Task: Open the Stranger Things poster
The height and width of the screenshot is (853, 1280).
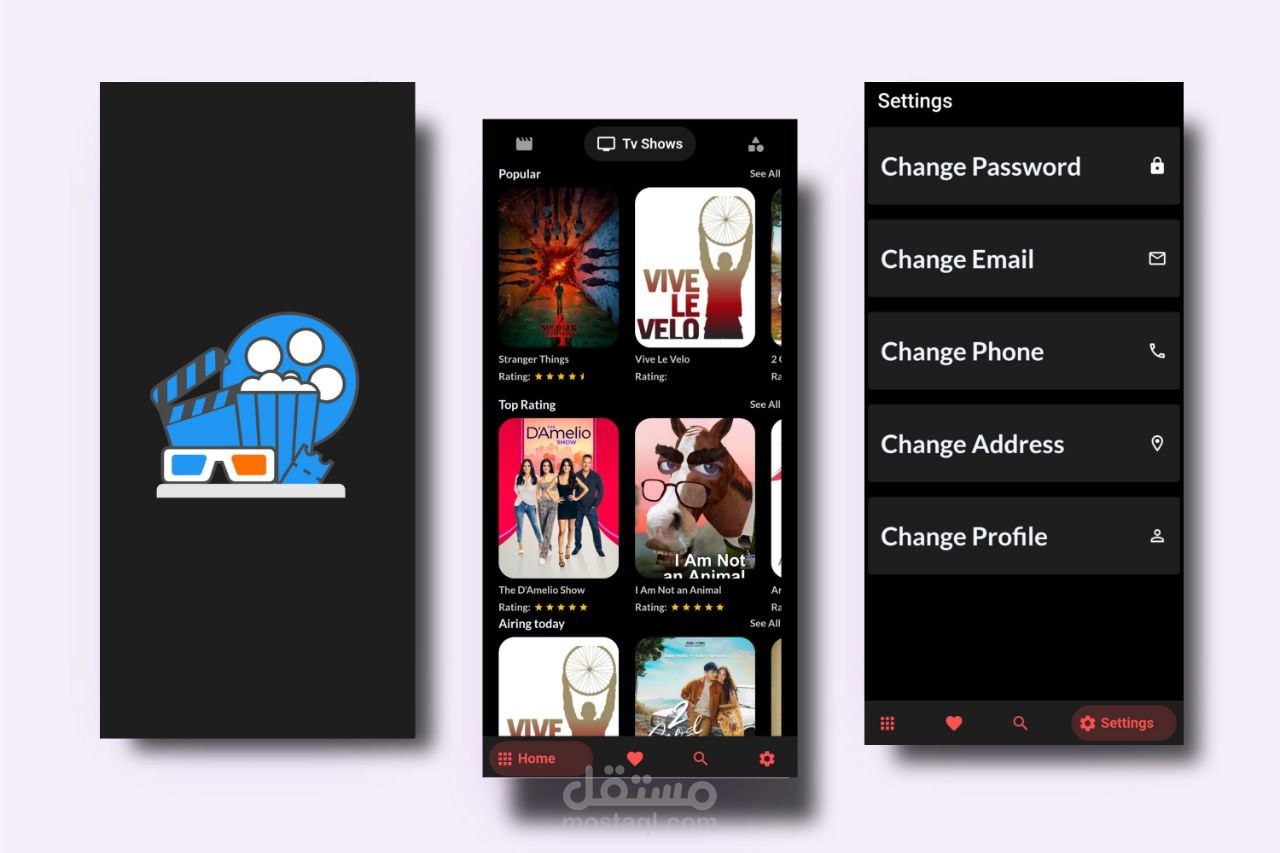Action: 559,268
